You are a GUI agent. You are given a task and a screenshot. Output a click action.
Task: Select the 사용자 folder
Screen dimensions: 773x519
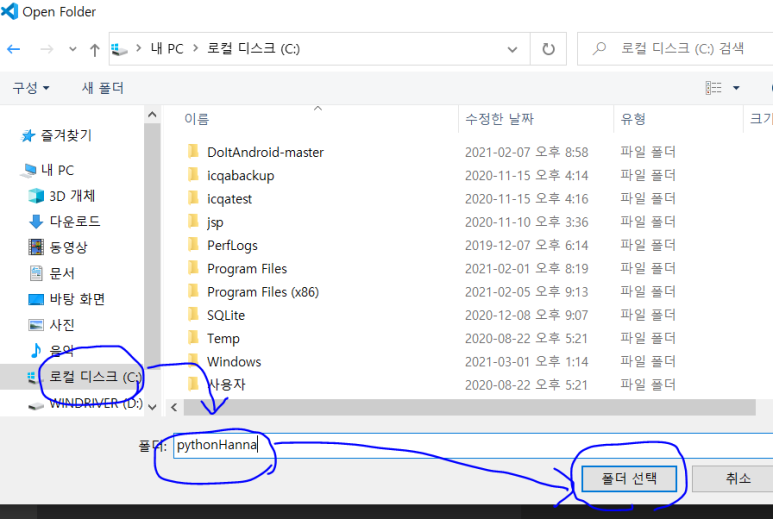click(x=227, y=384)
